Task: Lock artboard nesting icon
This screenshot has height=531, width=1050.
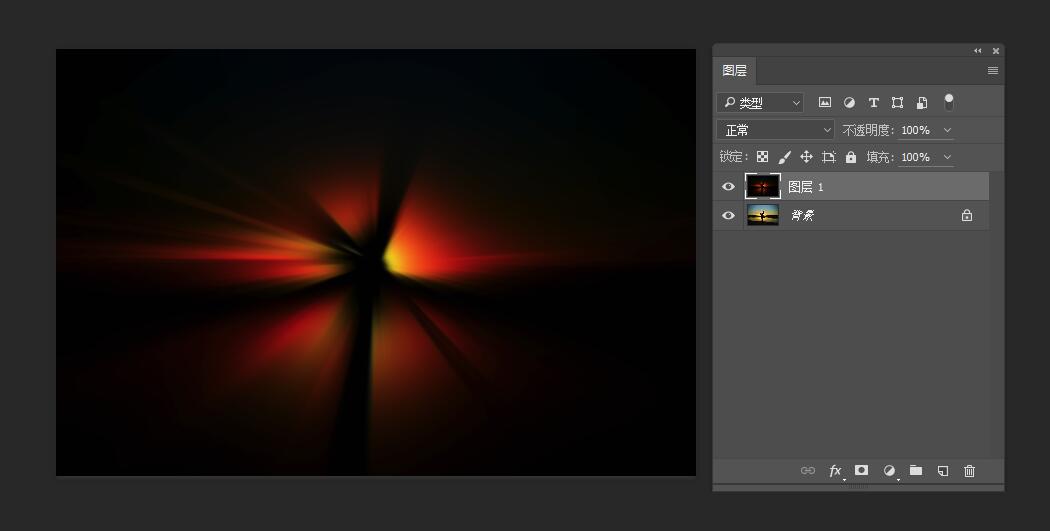Action: (829, 157)
